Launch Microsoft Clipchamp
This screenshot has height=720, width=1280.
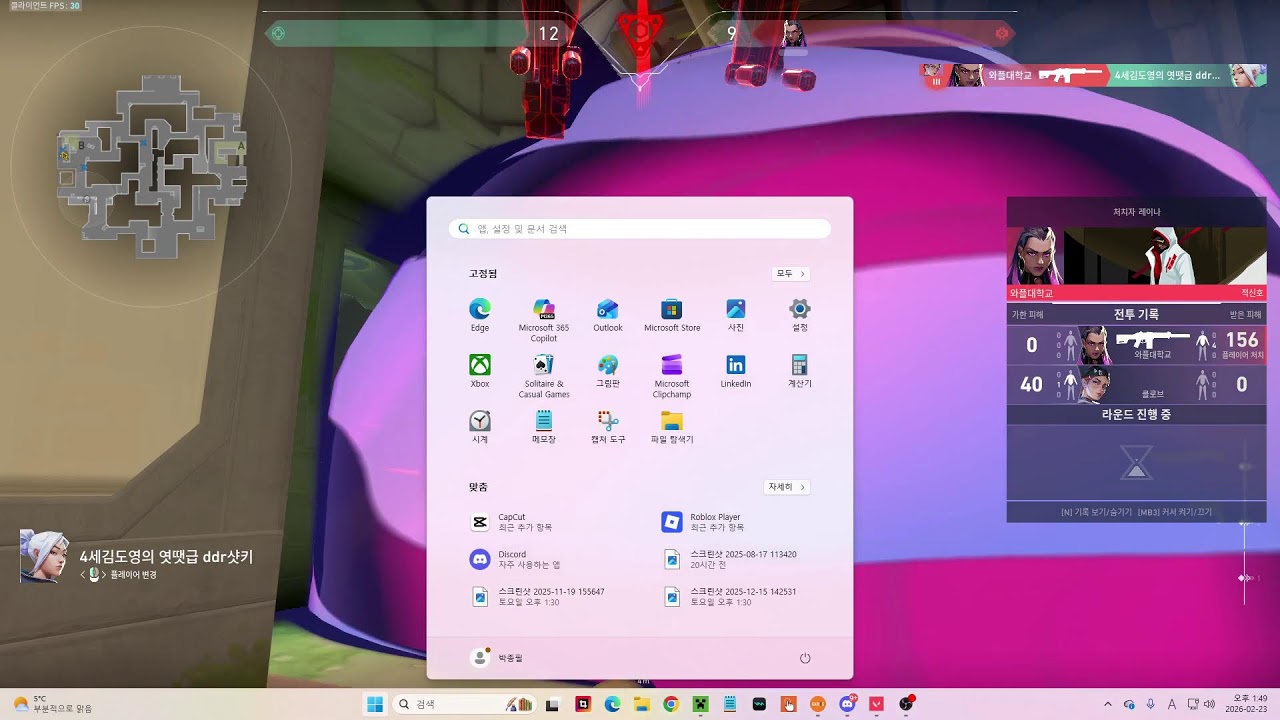672,376
